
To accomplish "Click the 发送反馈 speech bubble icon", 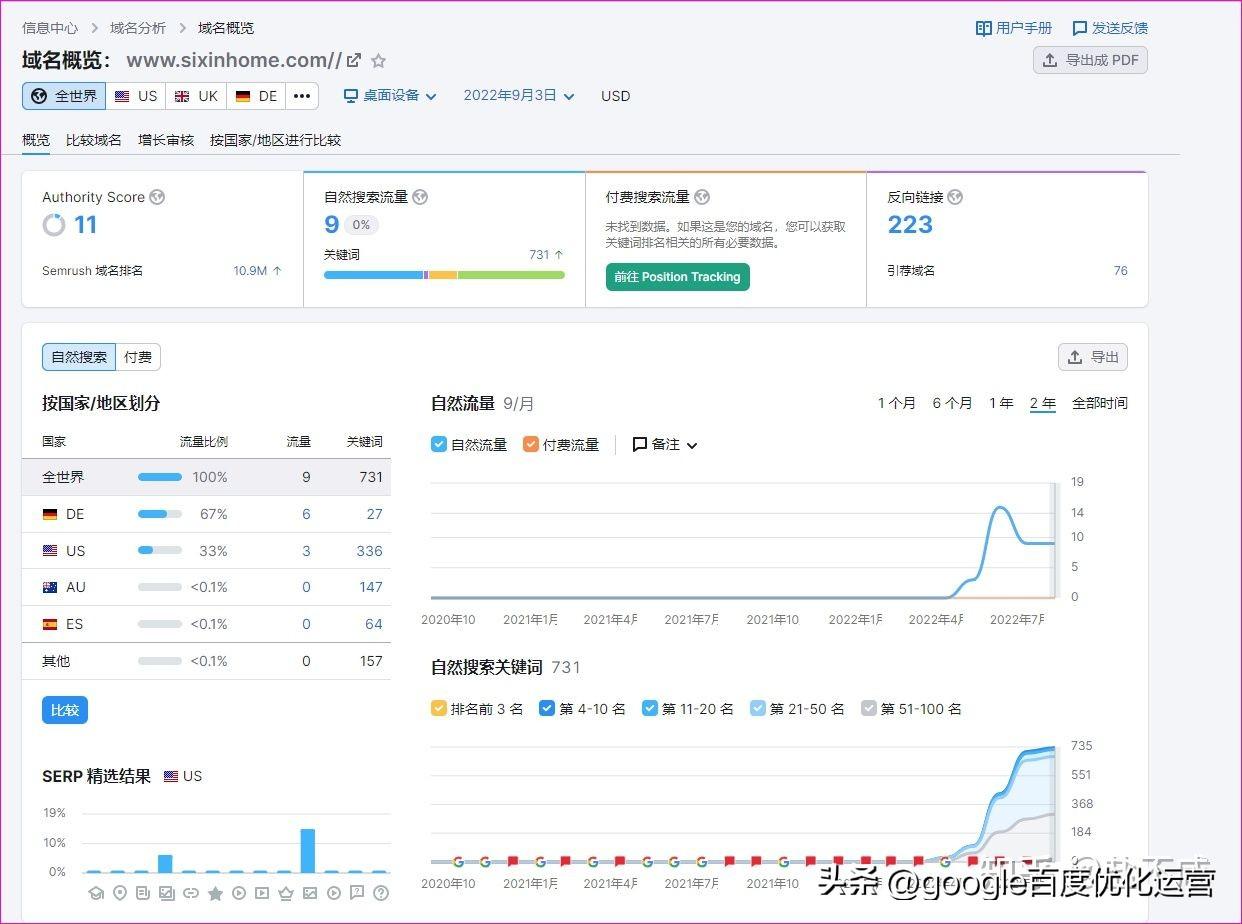I will pos(1080,28).
